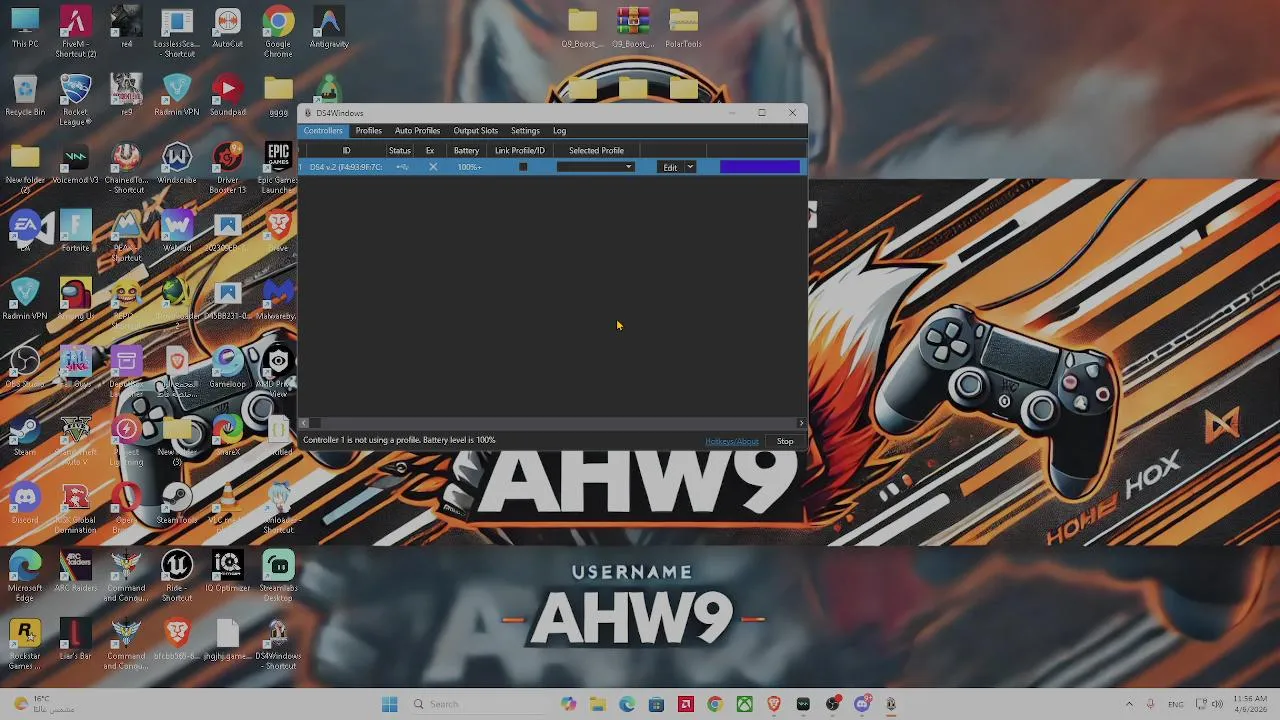Open the Hotkeys/About link

coord(732,441)
